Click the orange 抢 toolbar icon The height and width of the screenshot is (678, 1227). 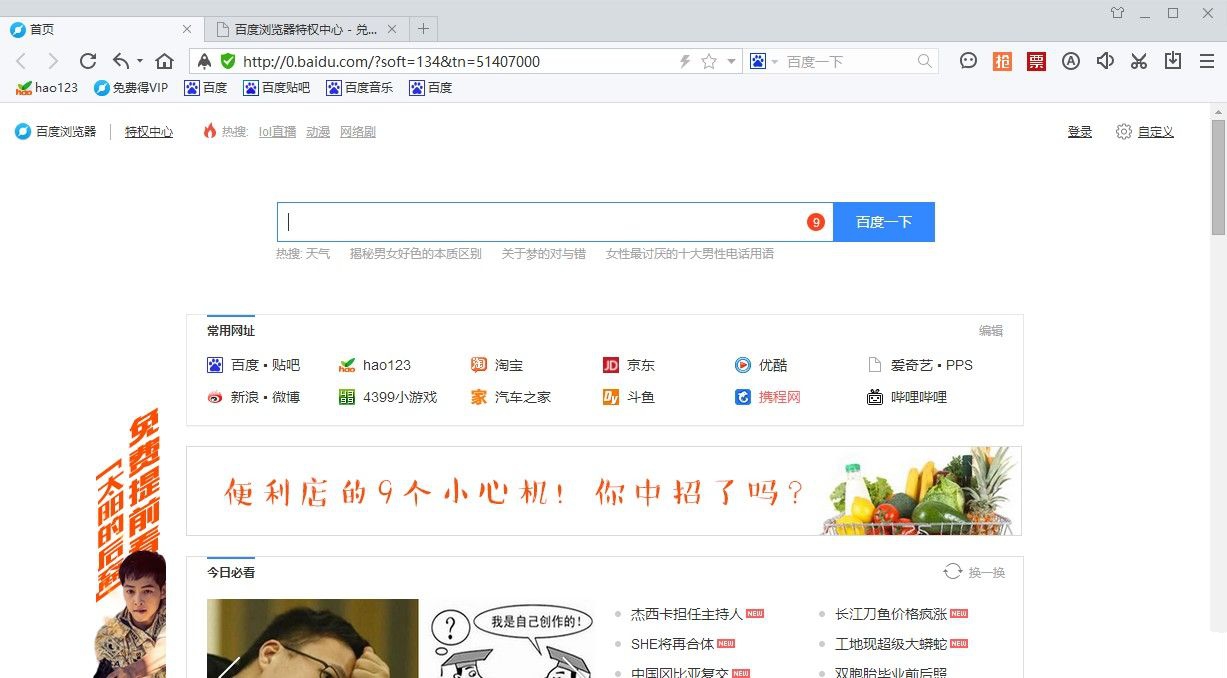(x=1002, y=61)
